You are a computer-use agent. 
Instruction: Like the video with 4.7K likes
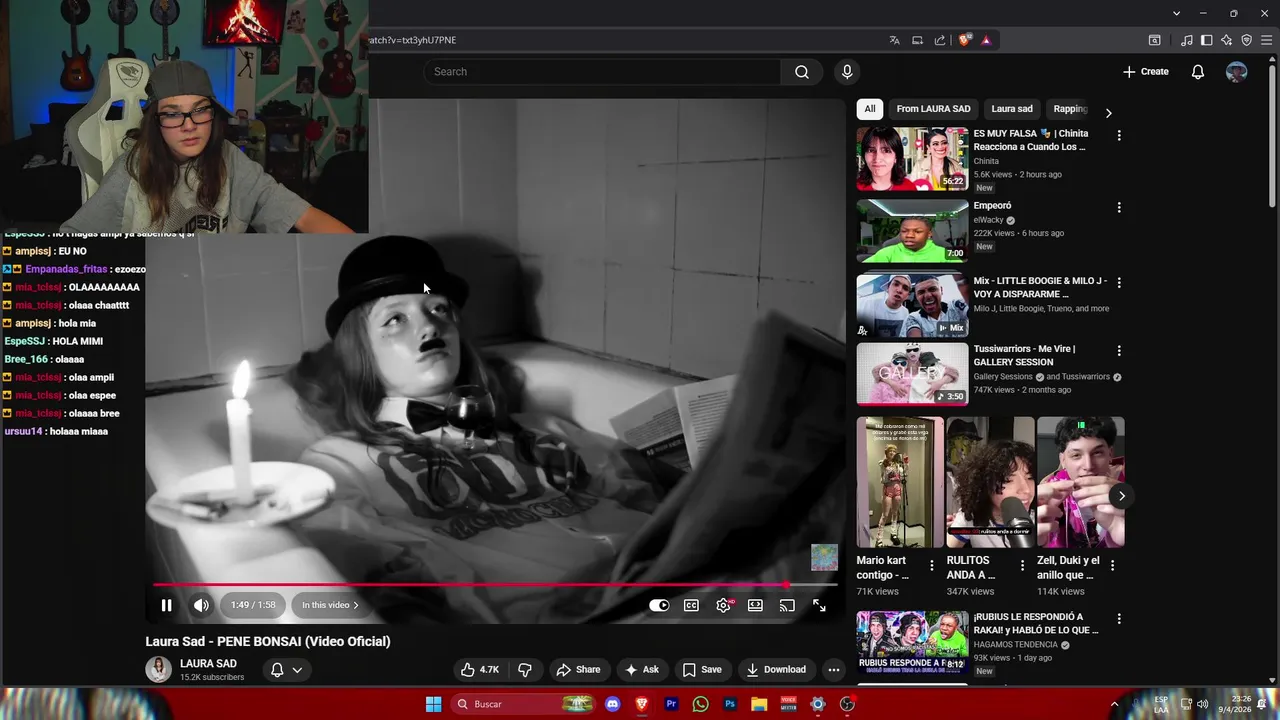pyautogui.click(x=479, y=670)
